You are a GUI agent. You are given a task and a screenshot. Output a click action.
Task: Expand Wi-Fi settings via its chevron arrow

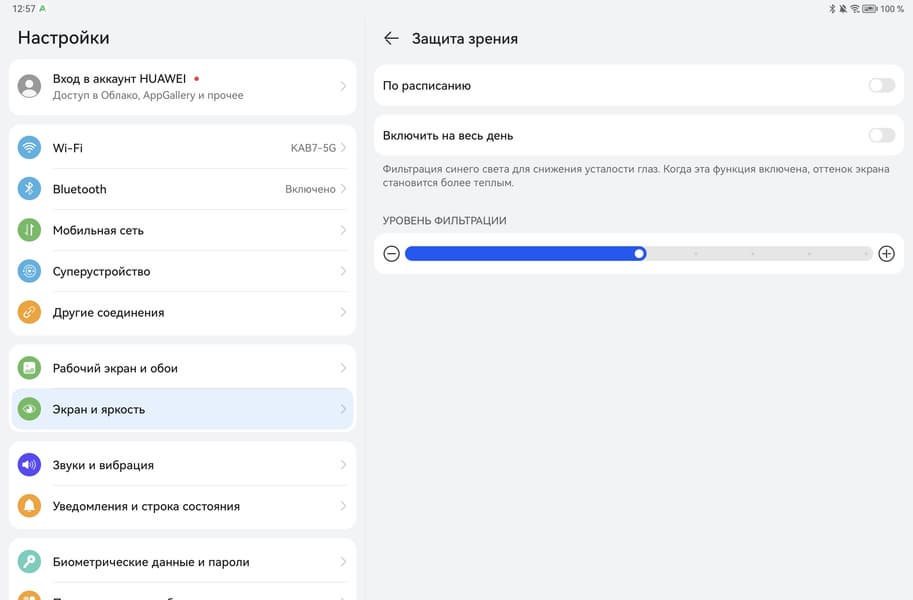tap(343, 148)
